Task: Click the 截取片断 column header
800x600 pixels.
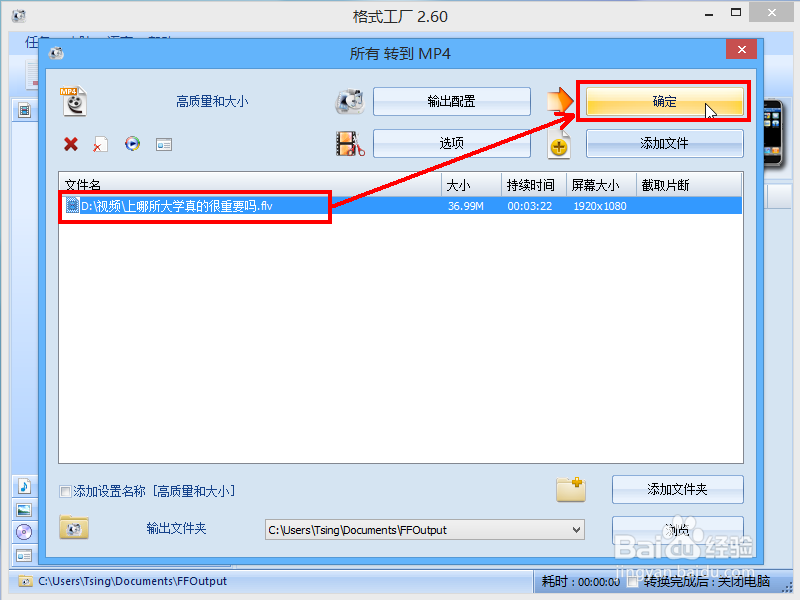Action: click(689, 185)
